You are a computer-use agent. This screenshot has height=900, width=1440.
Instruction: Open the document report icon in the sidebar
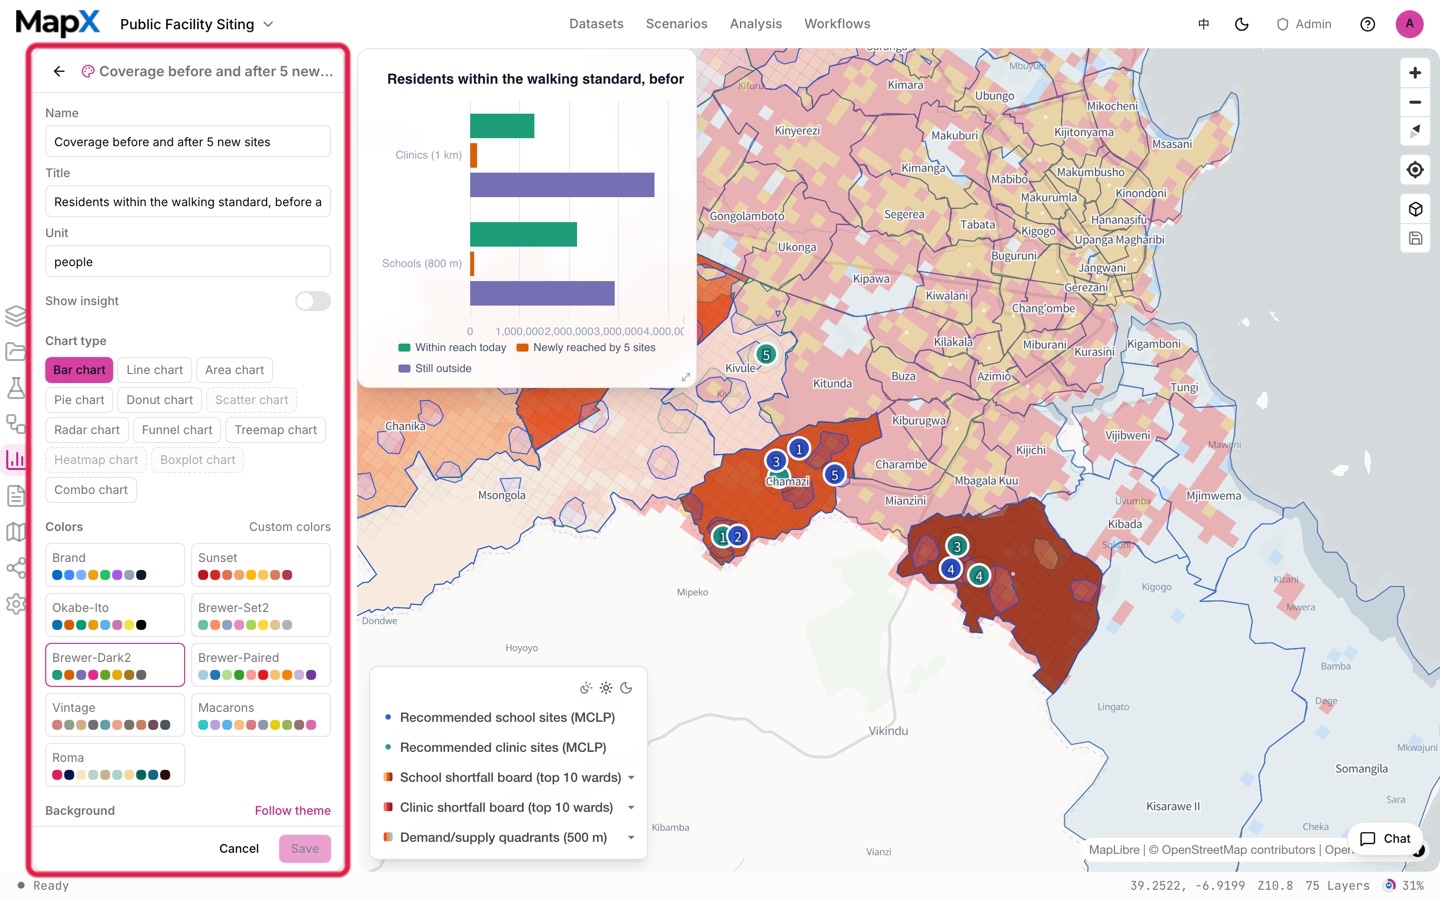pyautogui.click(x=15, y=496)
